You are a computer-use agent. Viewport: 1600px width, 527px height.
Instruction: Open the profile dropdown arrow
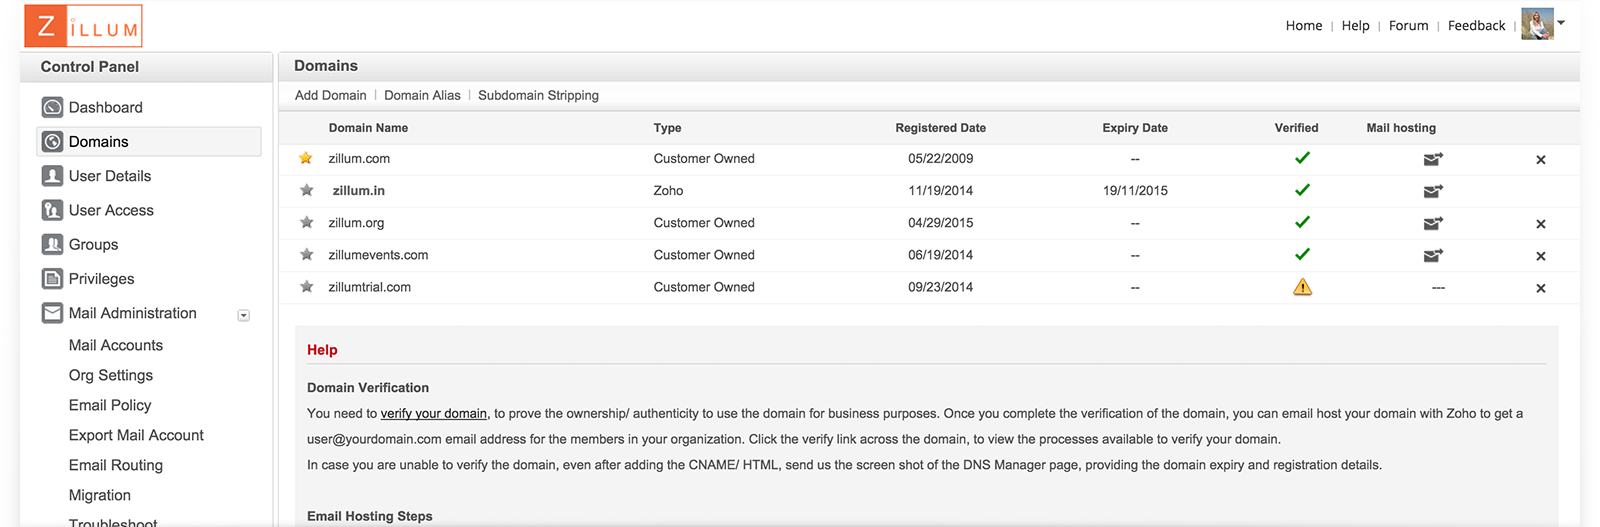tap(1561, 23)
